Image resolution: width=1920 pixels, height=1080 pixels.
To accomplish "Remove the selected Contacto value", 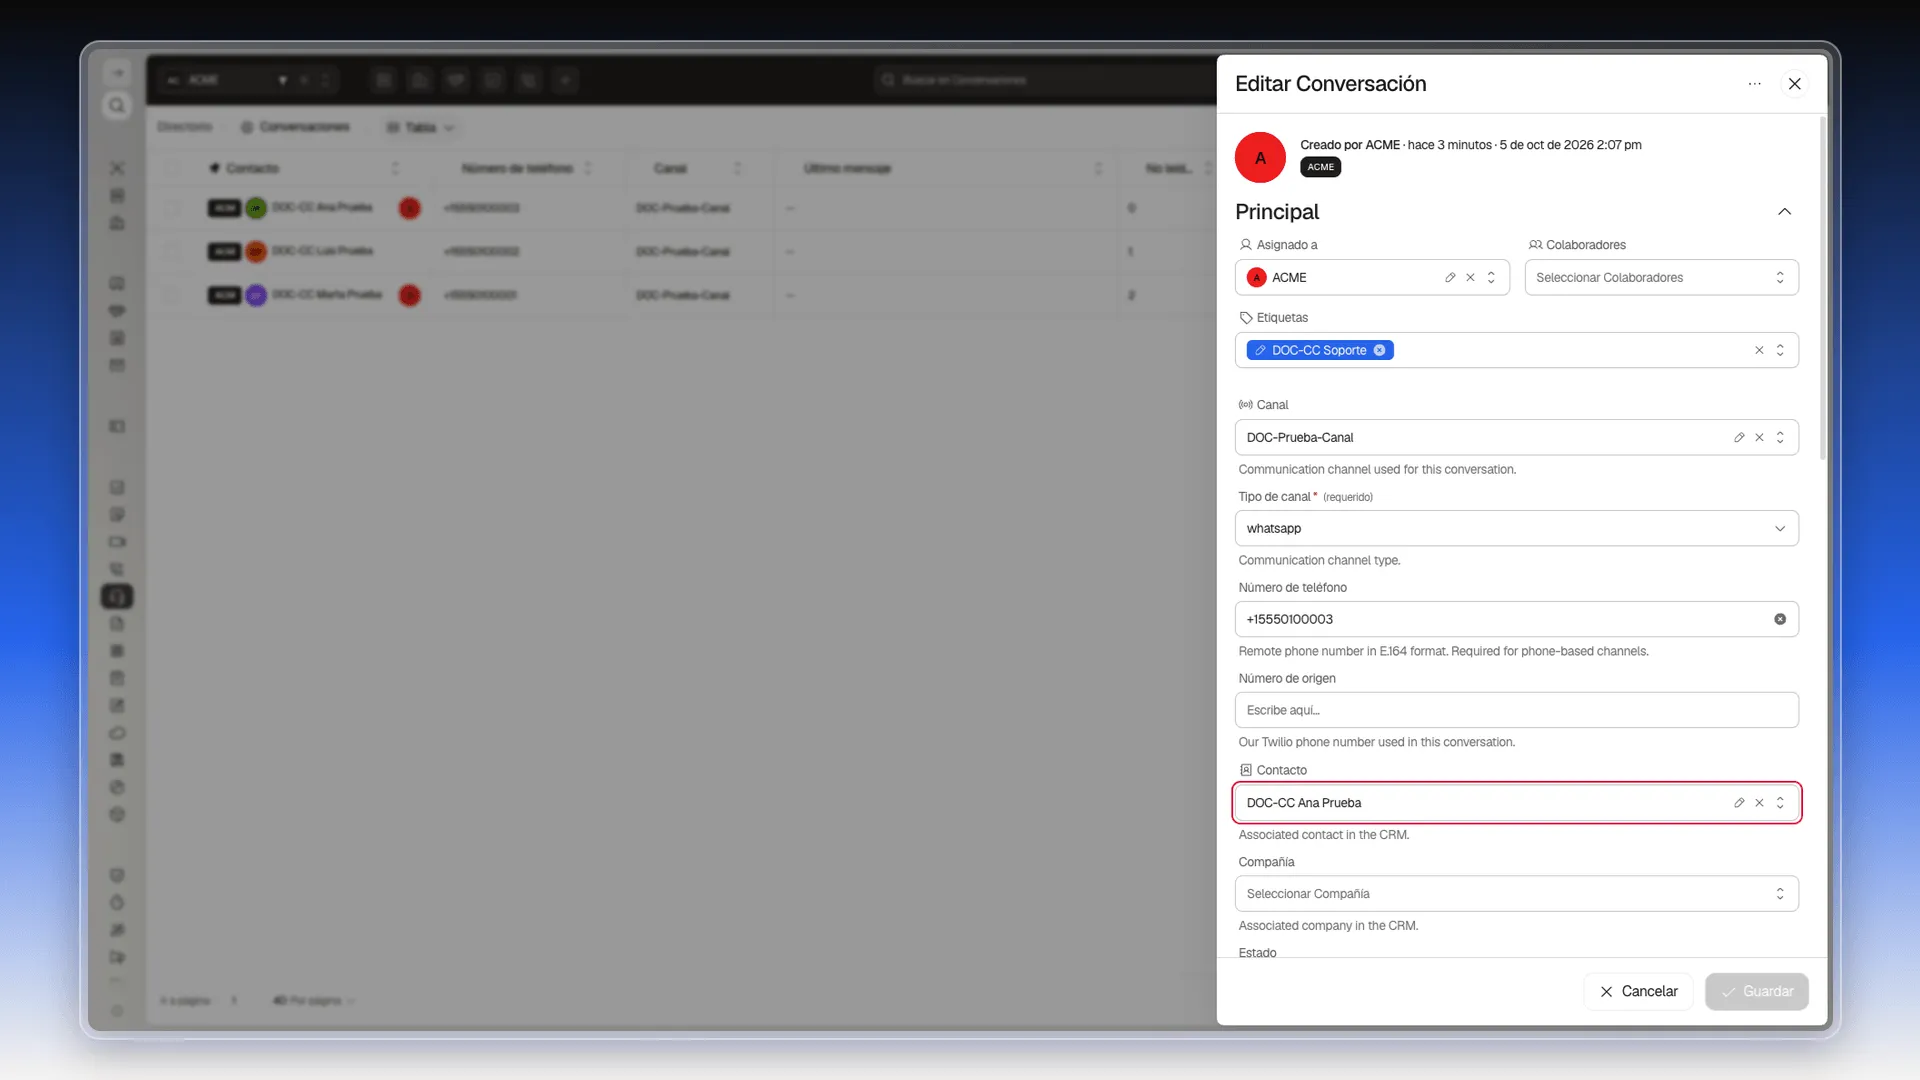I will [x=1759, y=803].
